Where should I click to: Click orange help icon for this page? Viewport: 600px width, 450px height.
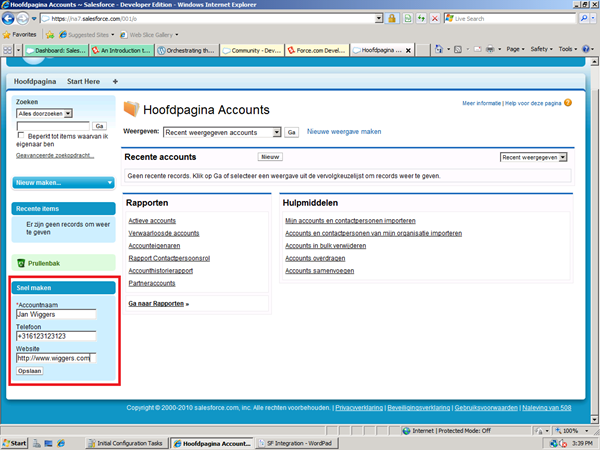click(568, 103)
